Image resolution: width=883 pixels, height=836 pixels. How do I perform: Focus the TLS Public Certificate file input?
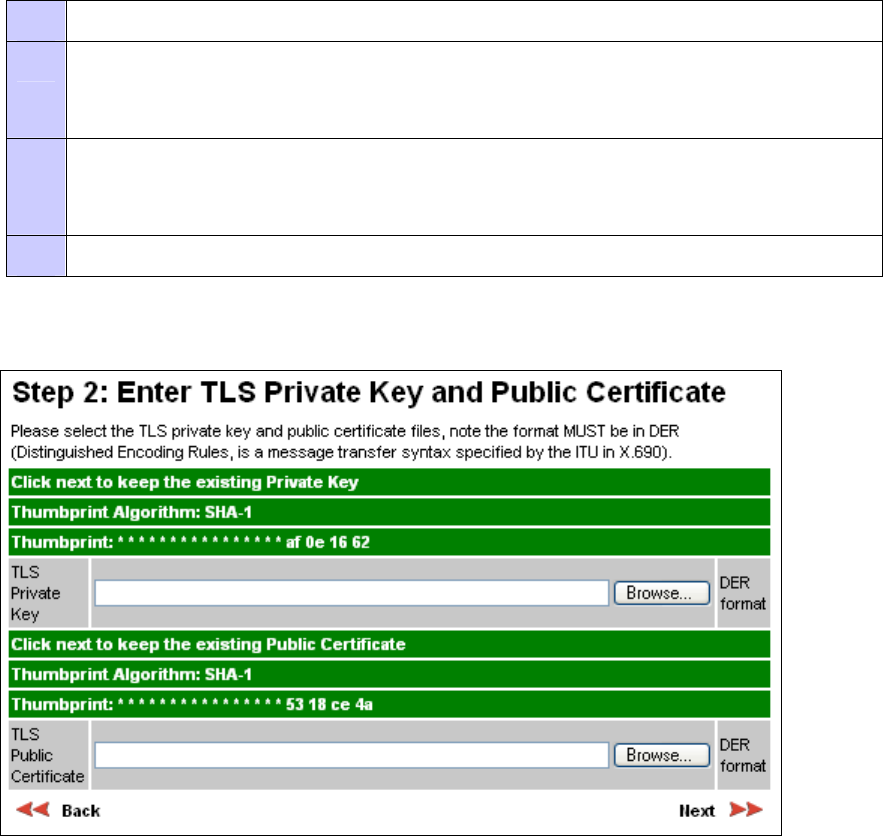[x=352, y=755]
